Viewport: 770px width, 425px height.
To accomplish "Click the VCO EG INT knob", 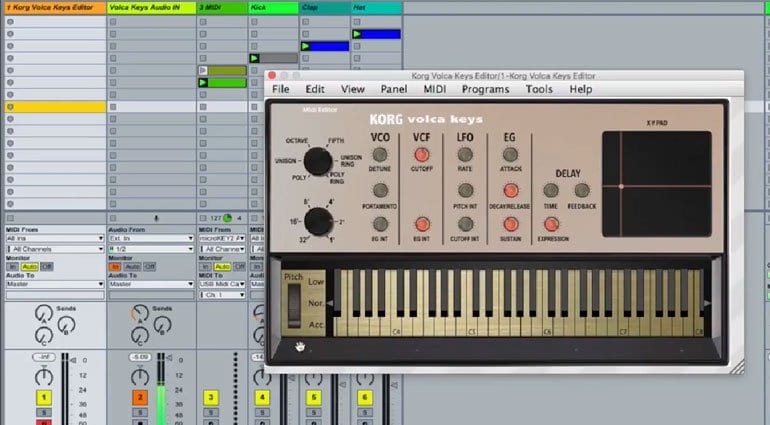I will pyautogui.click(x=380, y=224).
